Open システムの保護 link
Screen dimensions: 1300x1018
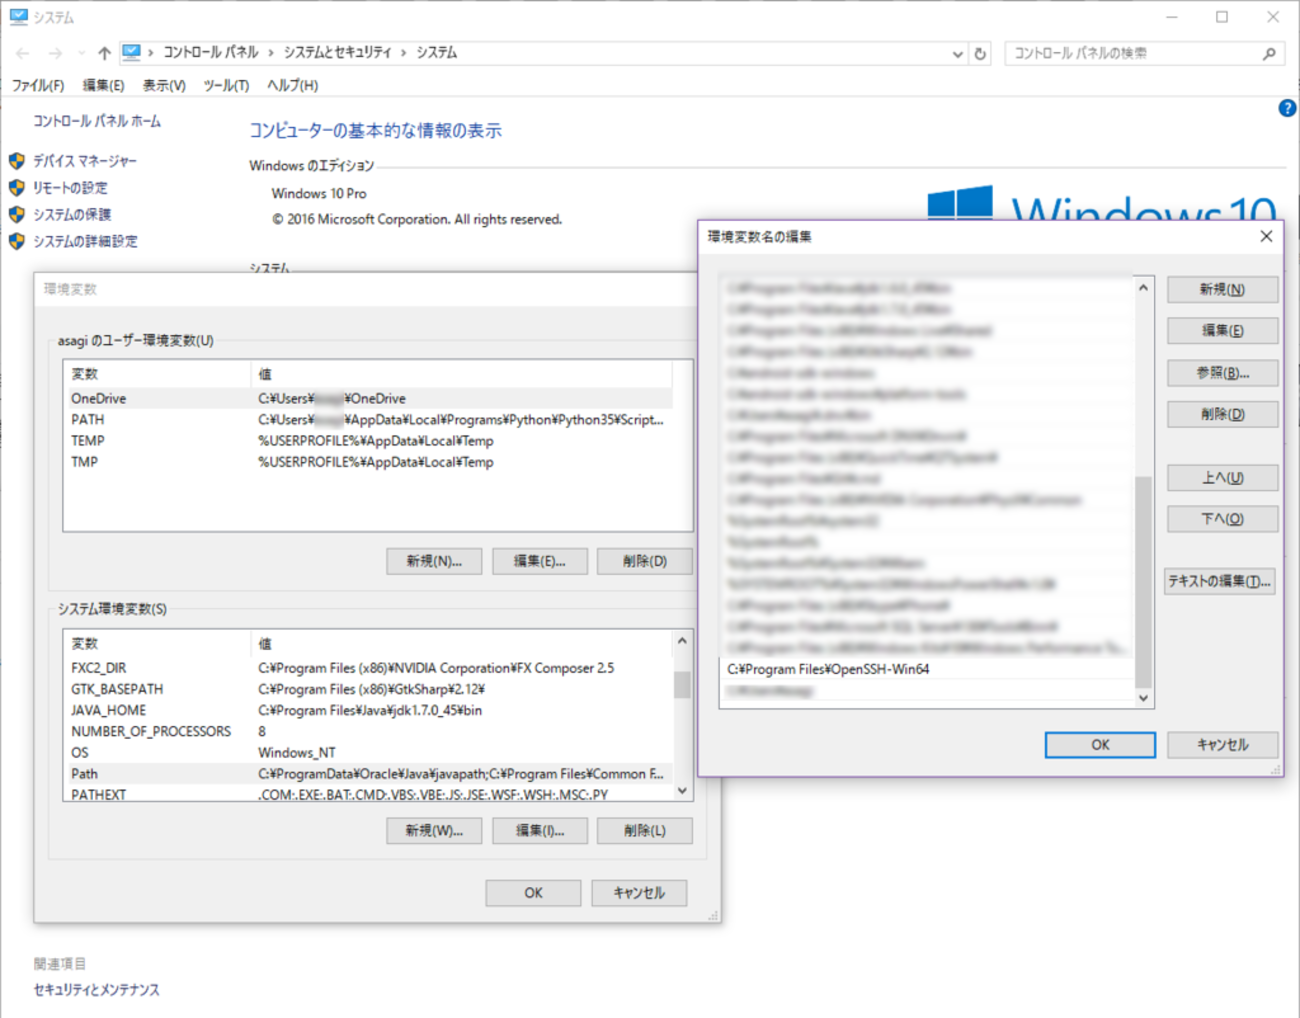tap(72, 214)
